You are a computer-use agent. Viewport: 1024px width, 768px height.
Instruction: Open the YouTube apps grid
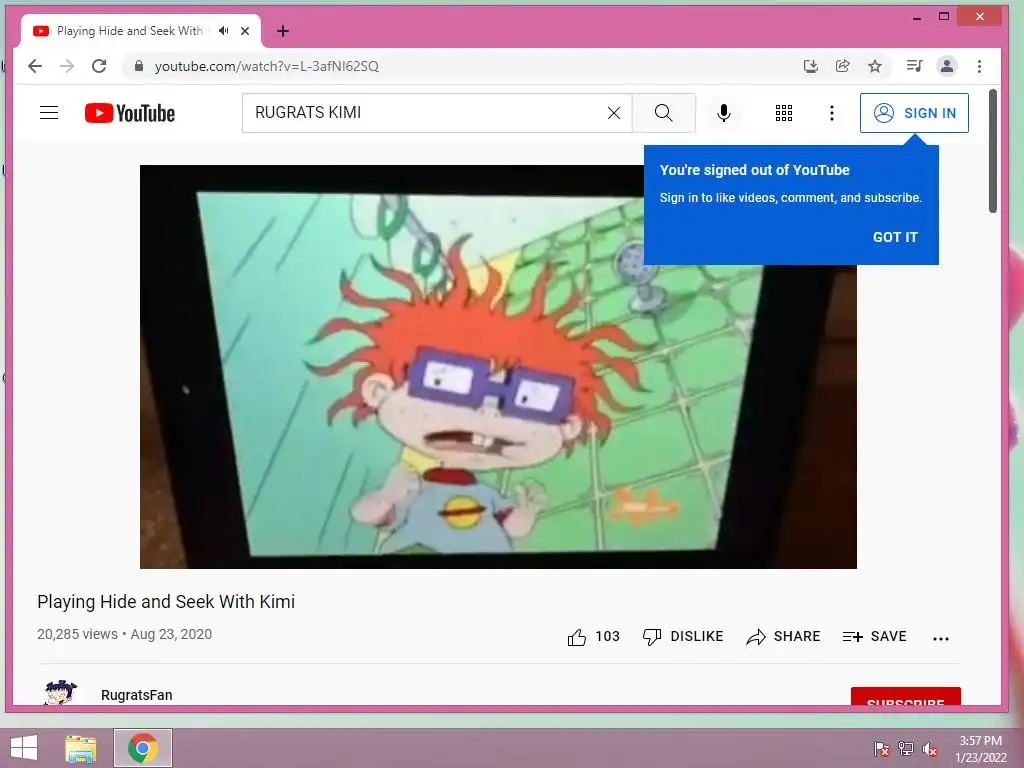coord(784,113)
